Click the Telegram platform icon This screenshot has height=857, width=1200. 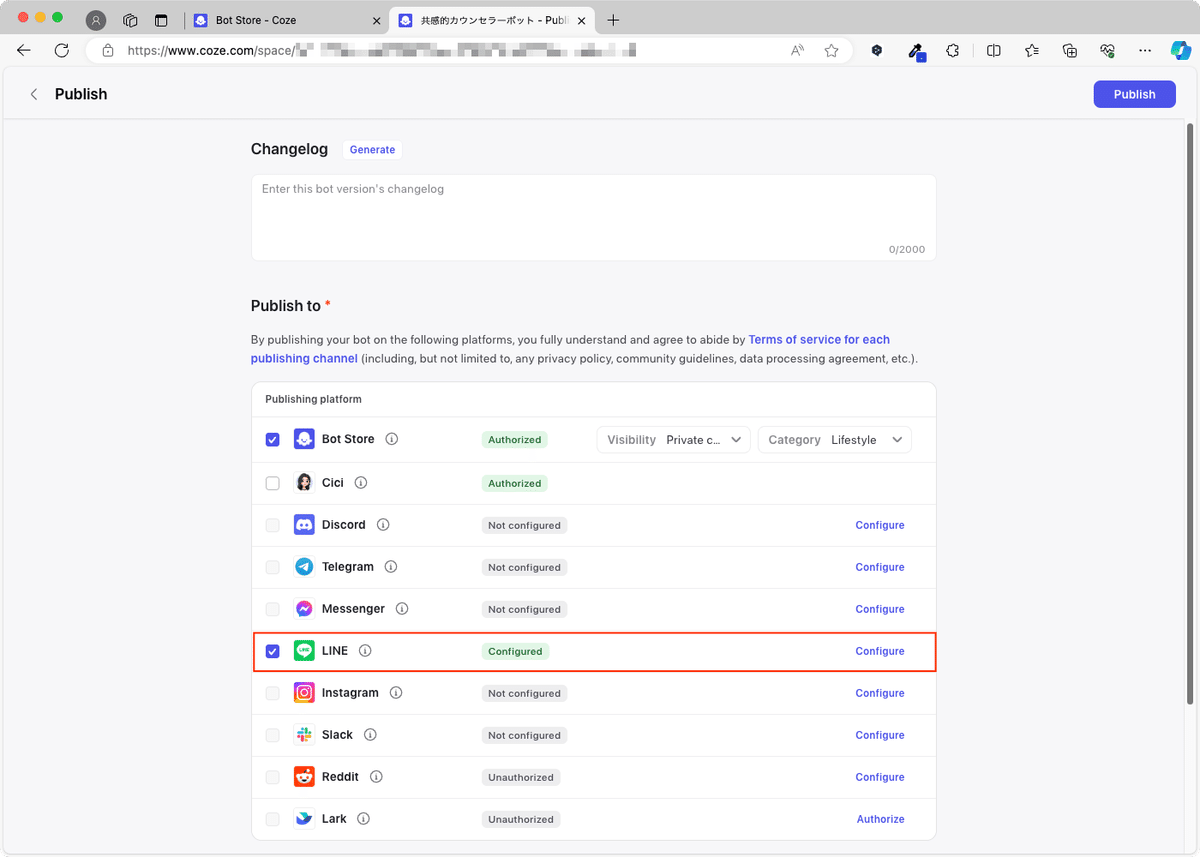point(304,567)
